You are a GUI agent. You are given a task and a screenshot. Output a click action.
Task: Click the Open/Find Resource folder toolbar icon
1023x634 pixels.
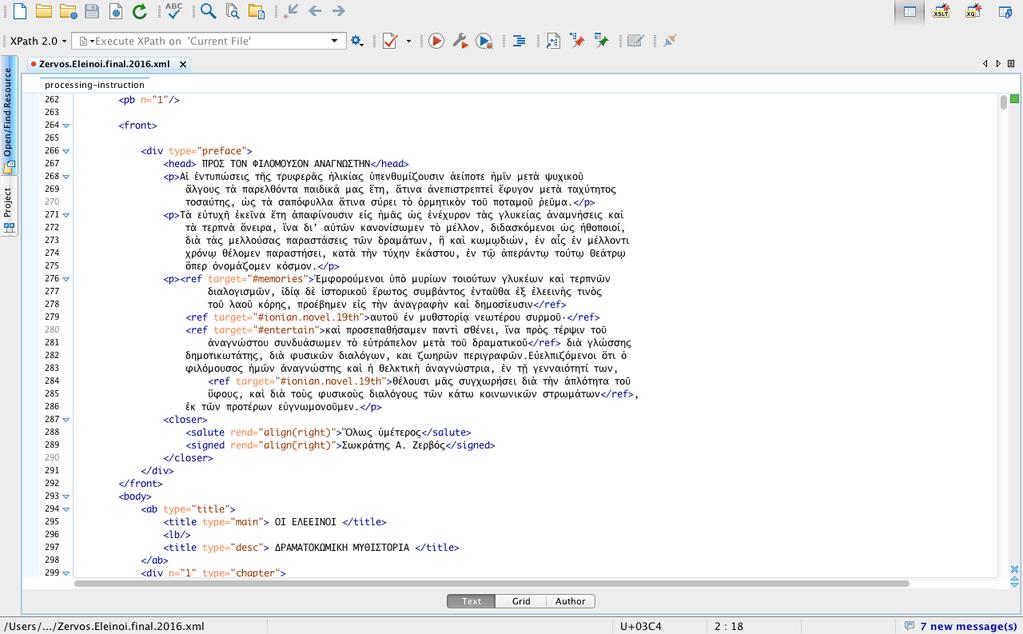point(256,11)
